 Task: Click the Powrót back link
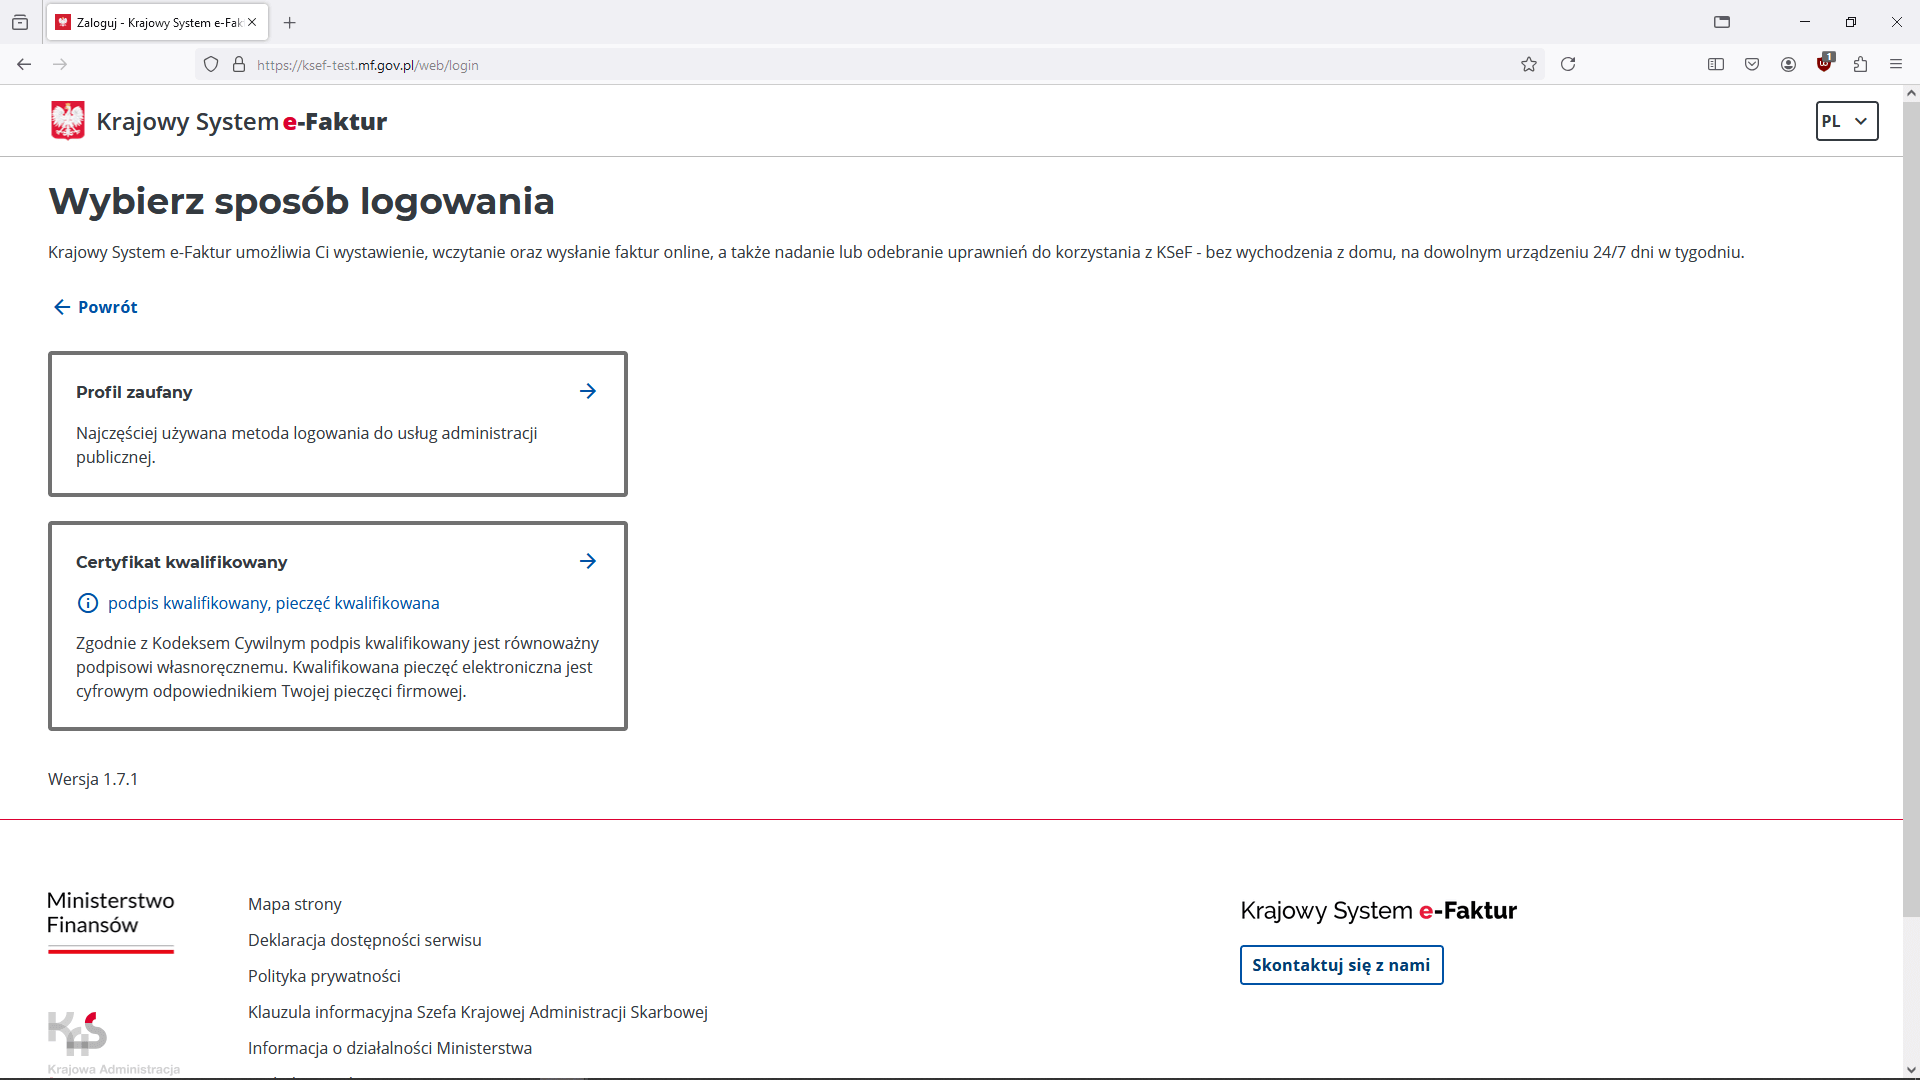coord(95,307)
